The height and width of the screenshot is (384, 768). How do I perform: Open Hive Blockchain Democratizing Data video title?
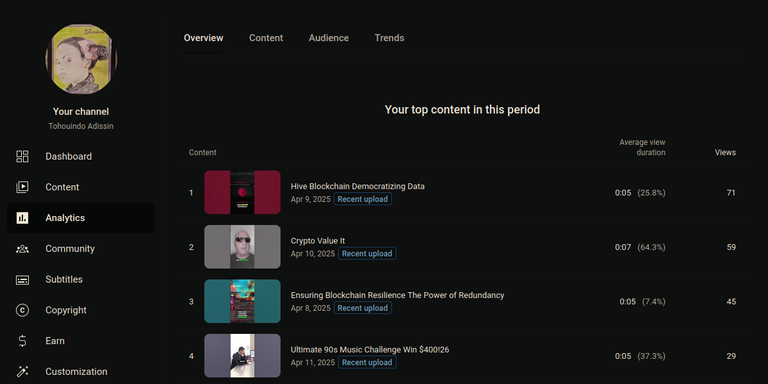(x=358, y=186)
